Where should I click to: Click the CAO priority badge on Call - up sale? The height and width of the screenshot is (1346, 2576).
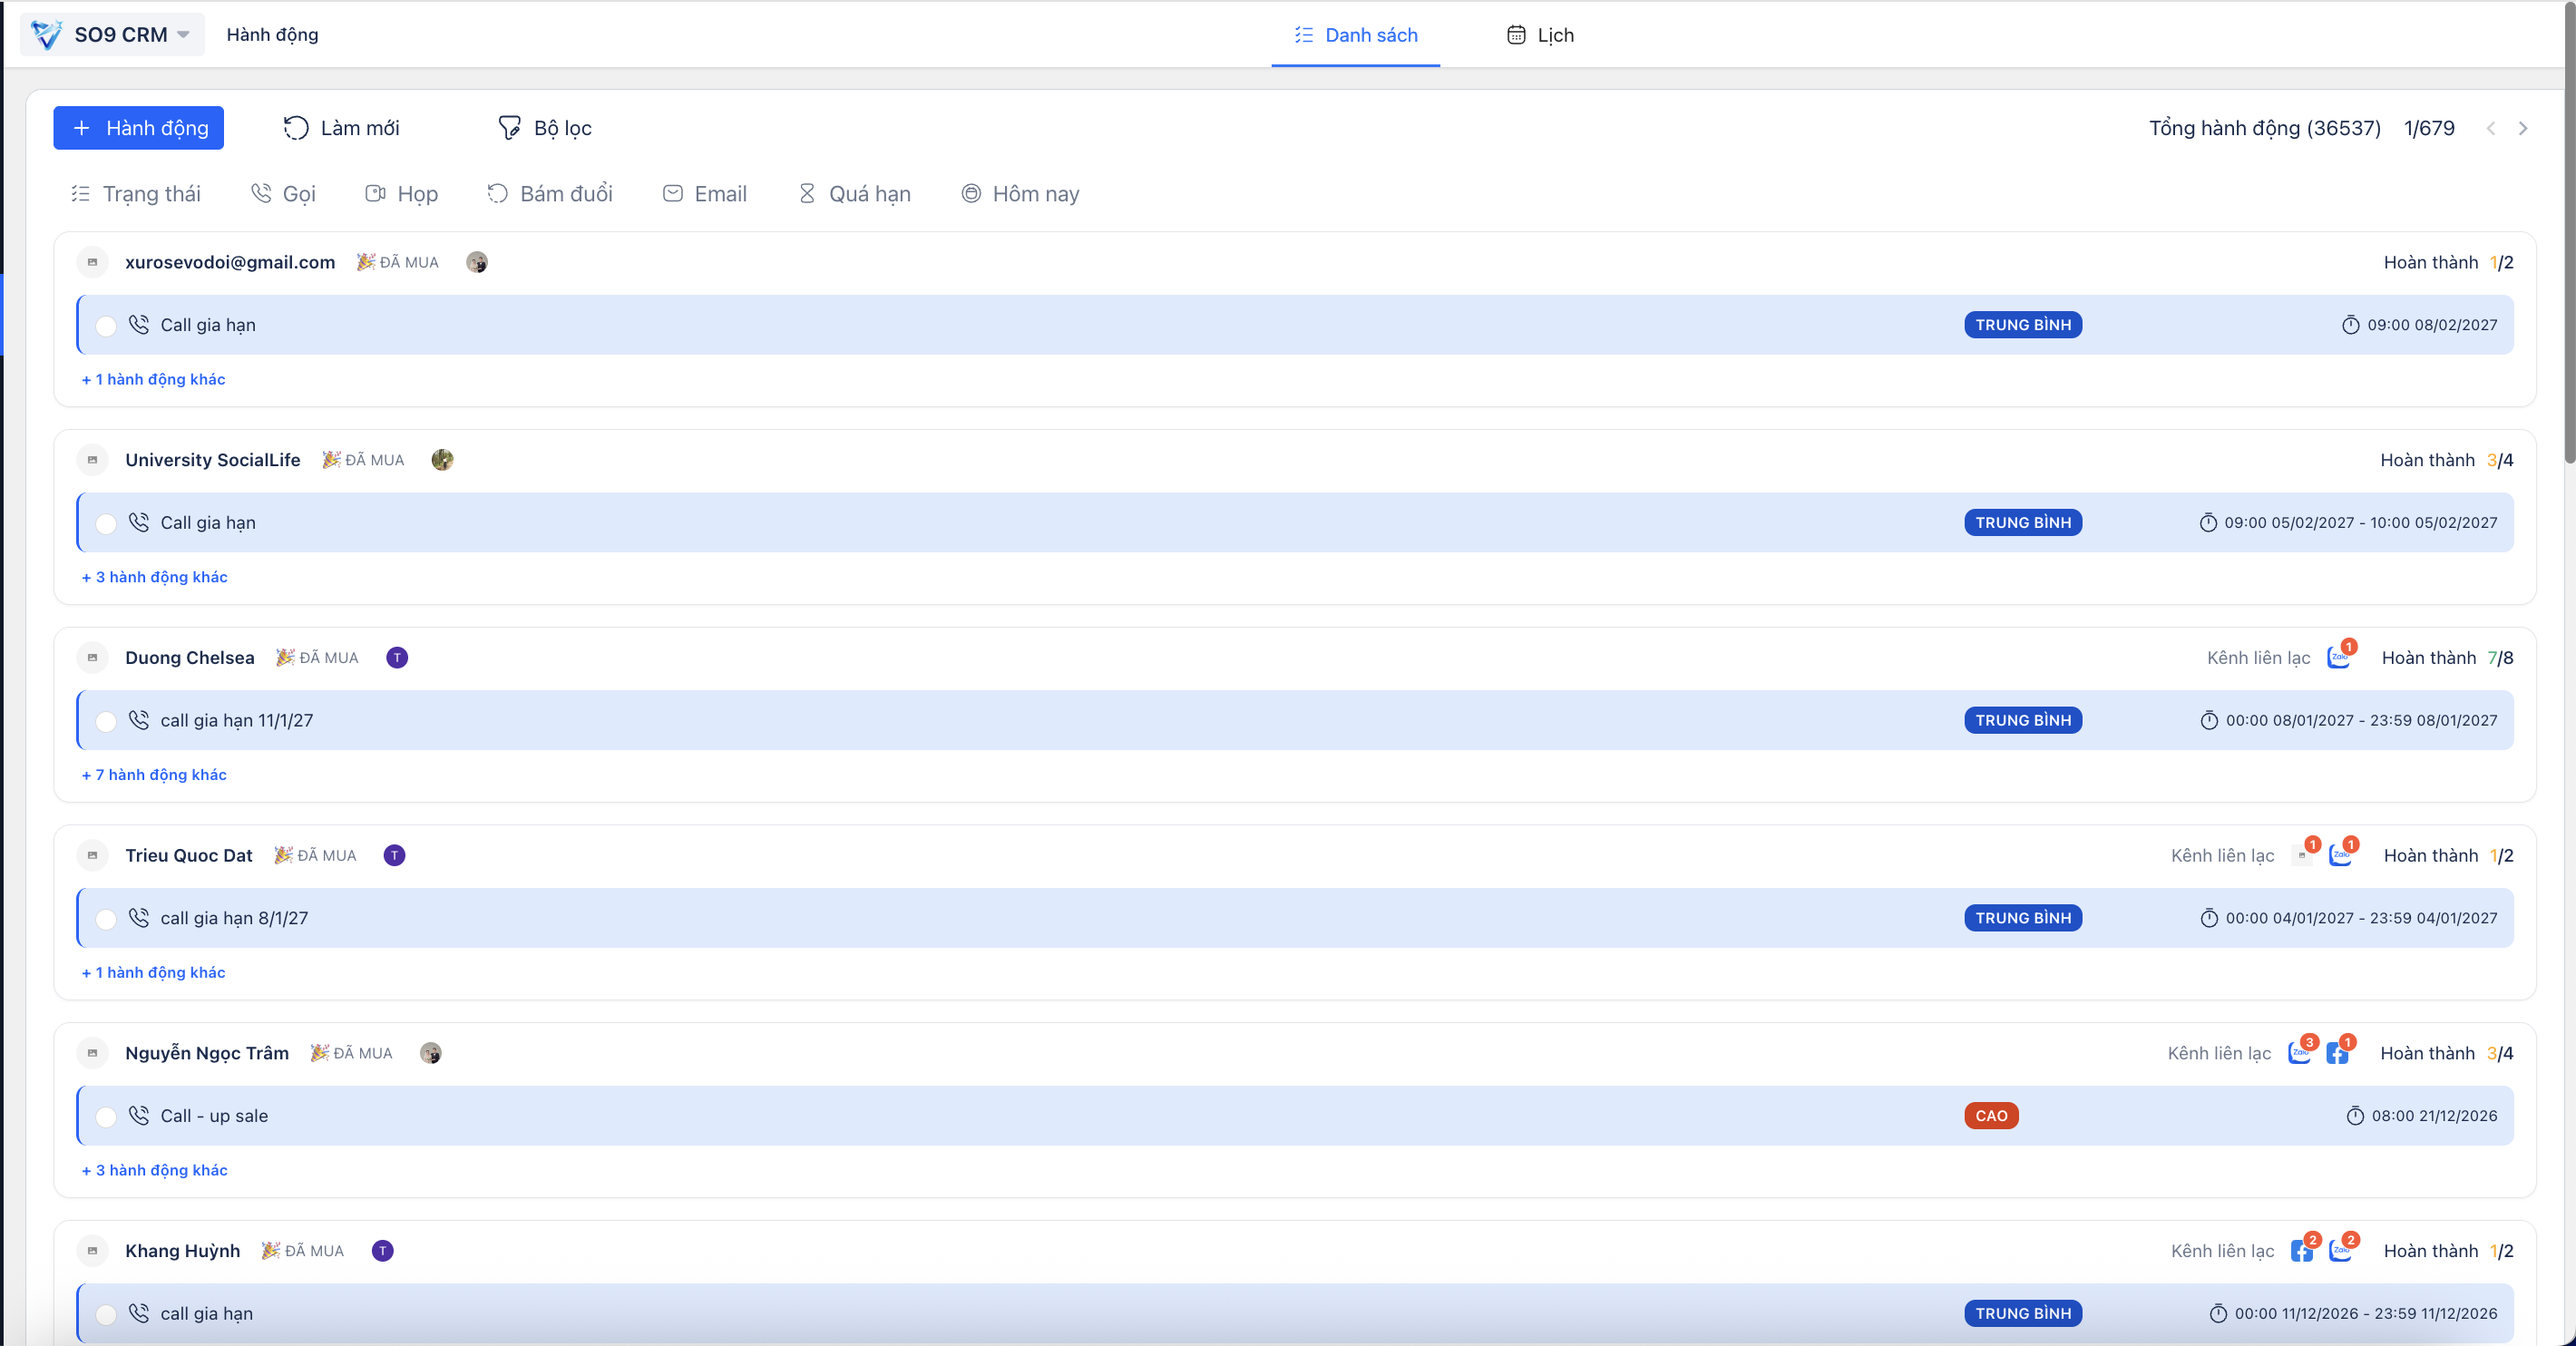tap(1991, 1116)
